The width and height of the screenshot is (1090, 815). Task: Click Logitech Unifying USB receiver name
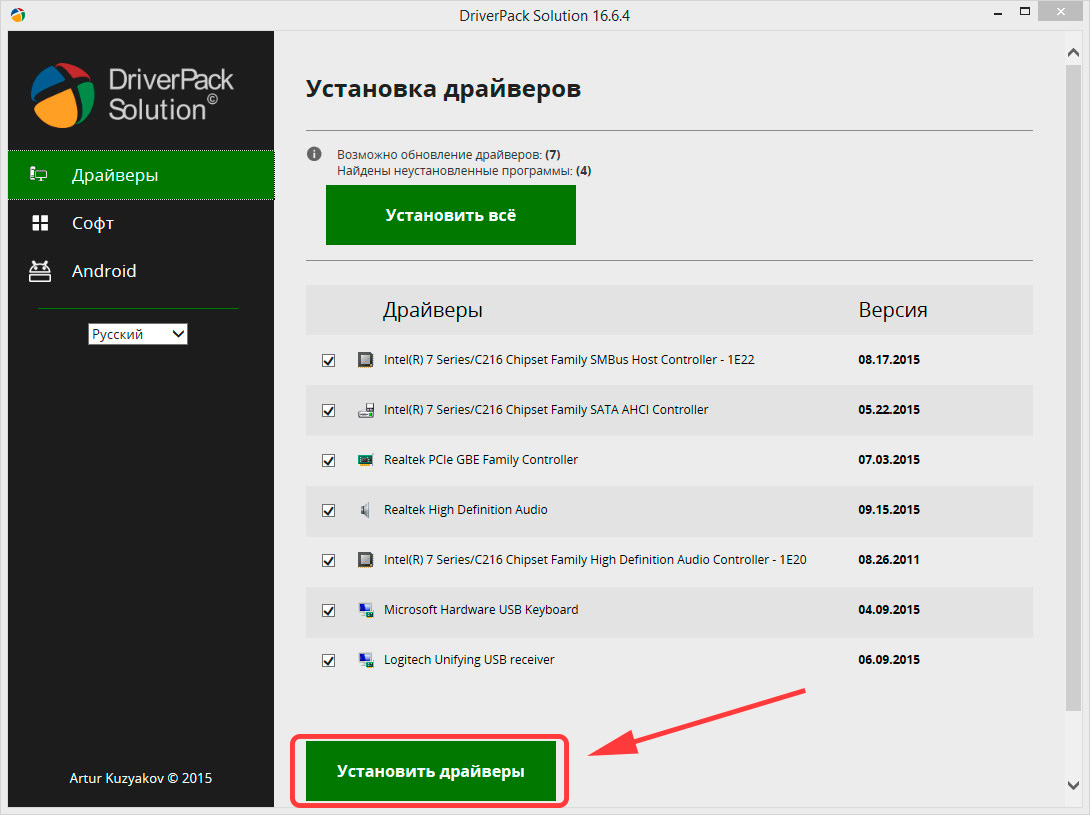(469, 660)
